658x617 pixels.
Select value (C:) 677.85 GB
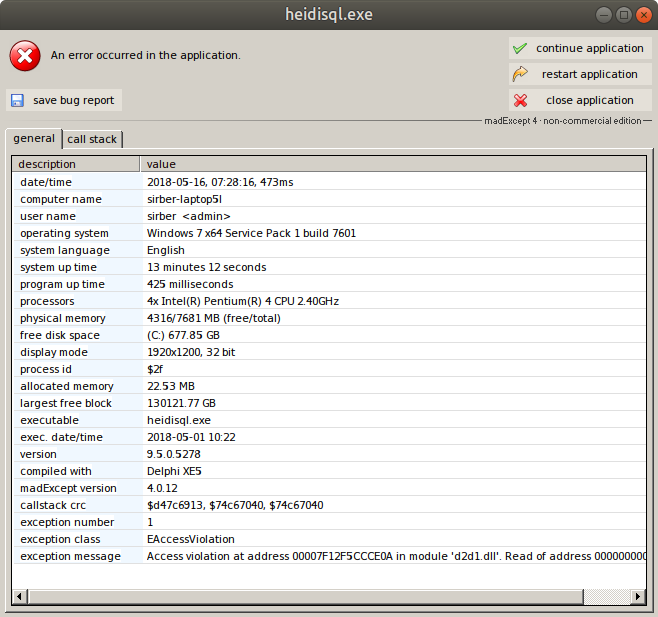183,335
